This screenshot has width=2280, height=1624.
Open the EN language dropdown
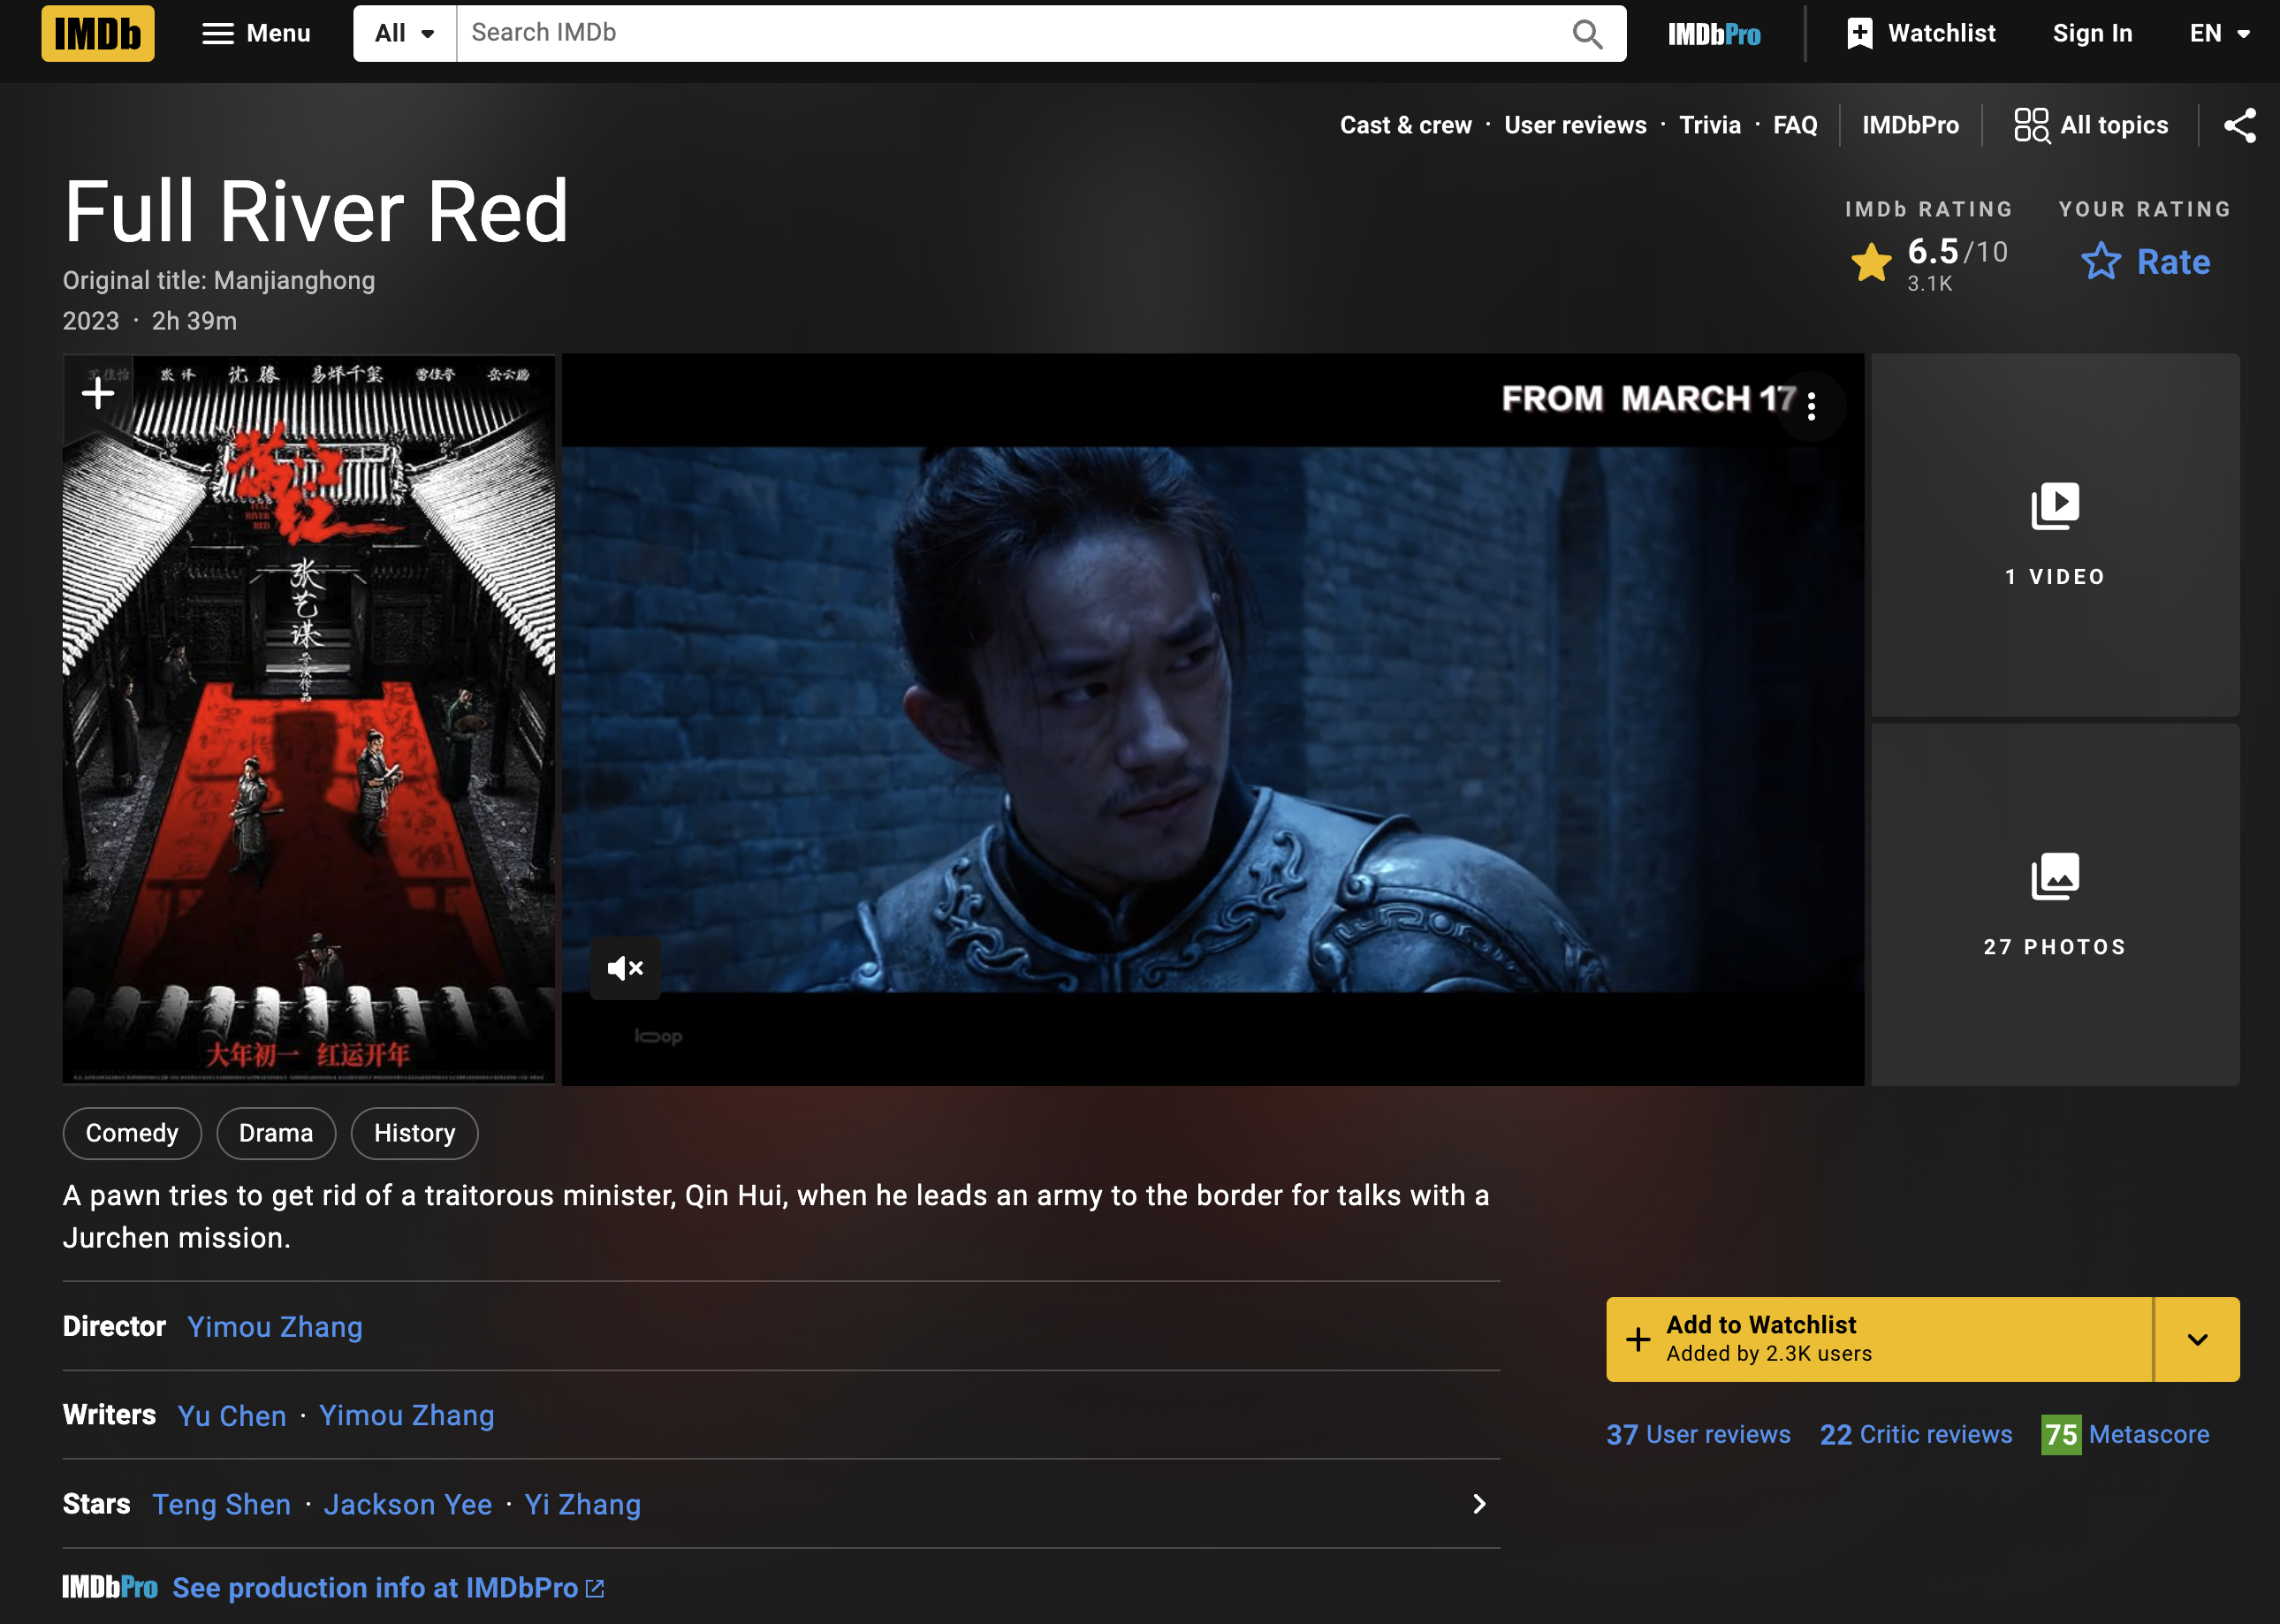click(x=2220, y=33)
